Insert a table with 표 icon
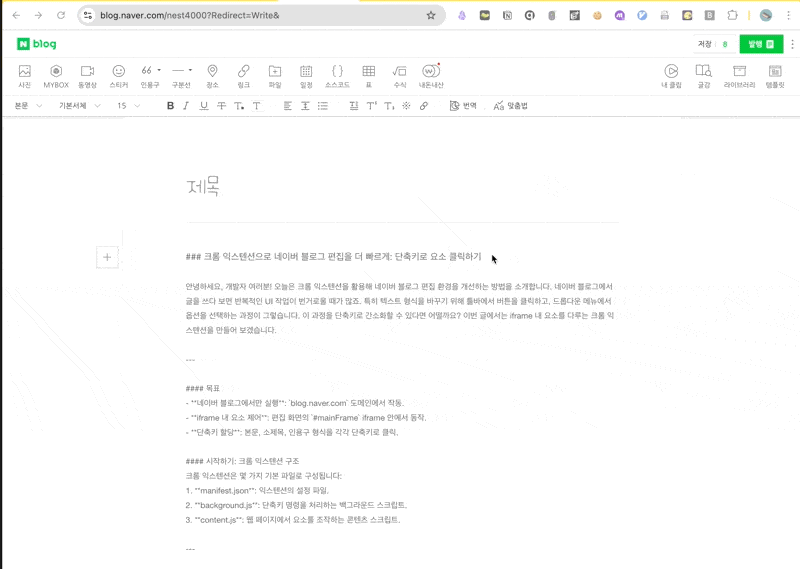This screenshot has height=569, width=800. tap(368, 76)
